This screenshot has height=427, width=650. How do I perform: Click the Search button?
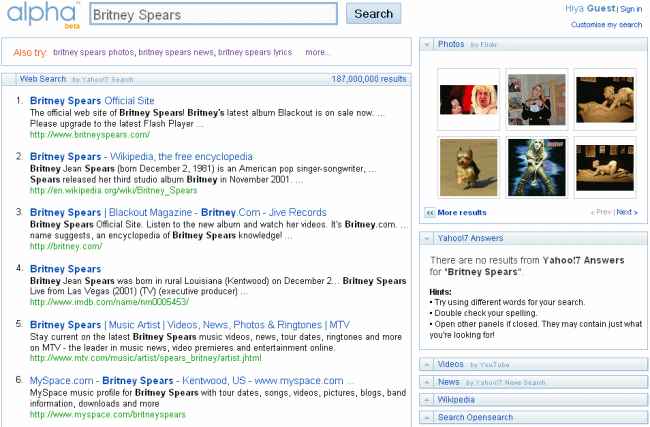[374, 14]
